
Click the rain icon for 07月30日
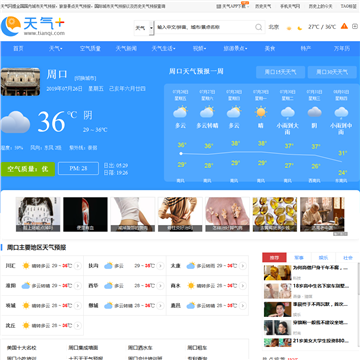click(x=287, y=113)
